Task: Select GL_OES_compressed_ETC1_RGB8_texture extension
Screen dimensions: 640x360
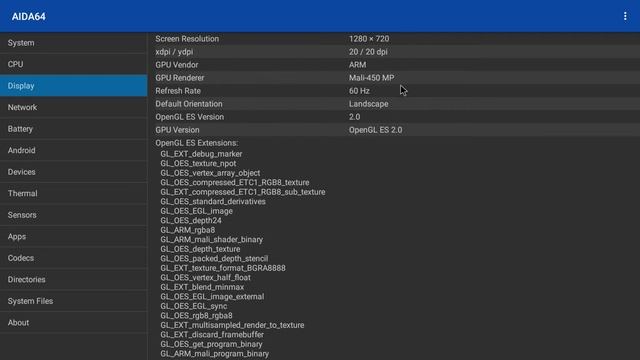Action: (x=235, y=182)
